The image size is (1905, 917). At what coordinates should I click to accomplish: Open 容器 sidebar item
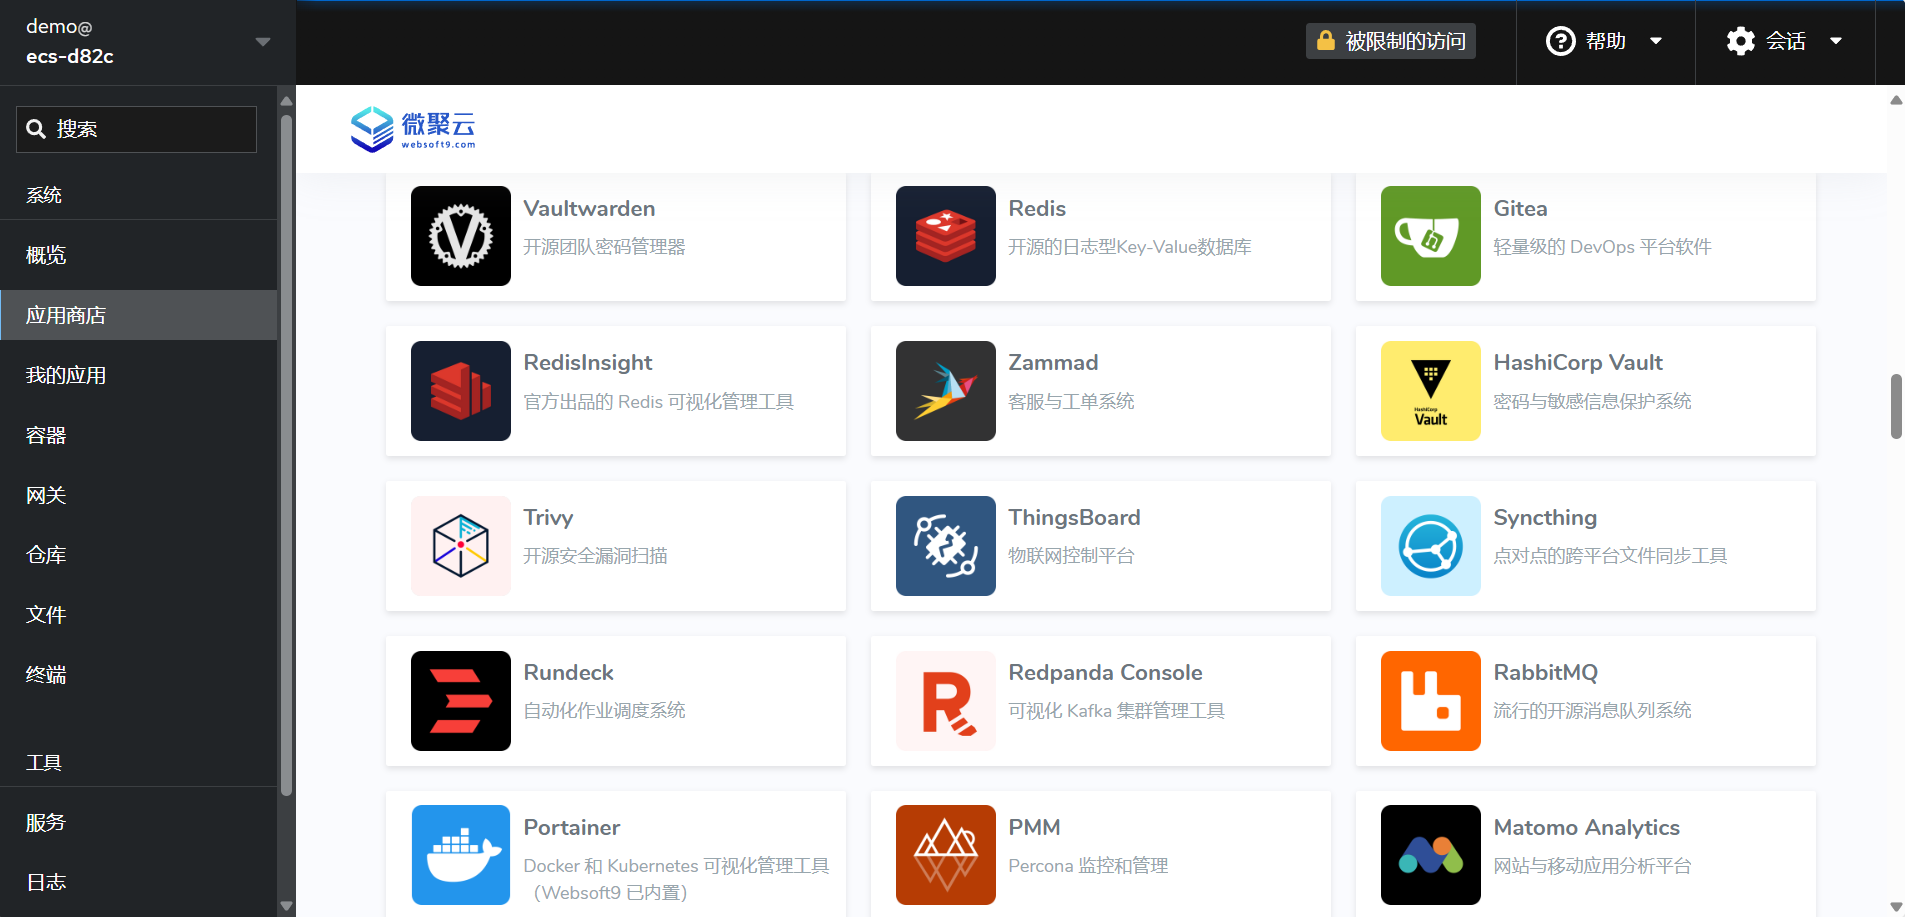tap(139, 435)
